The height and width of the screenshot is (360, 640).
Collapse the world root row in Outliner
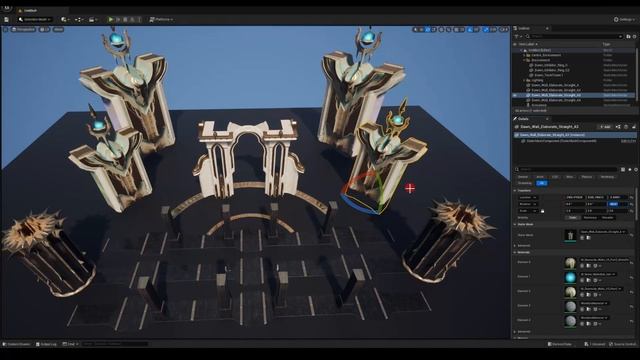coord(521,50)
